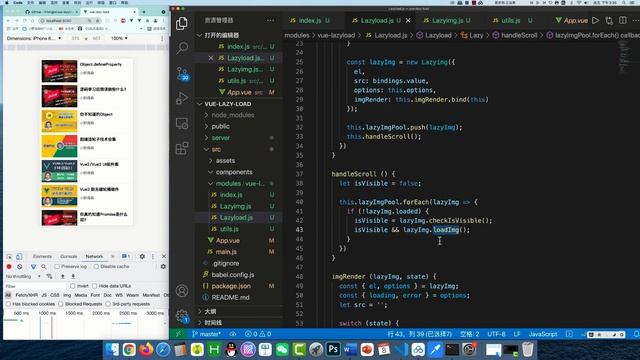Expand the public folder
Screen dimensions: 640x360
[220, 127]
